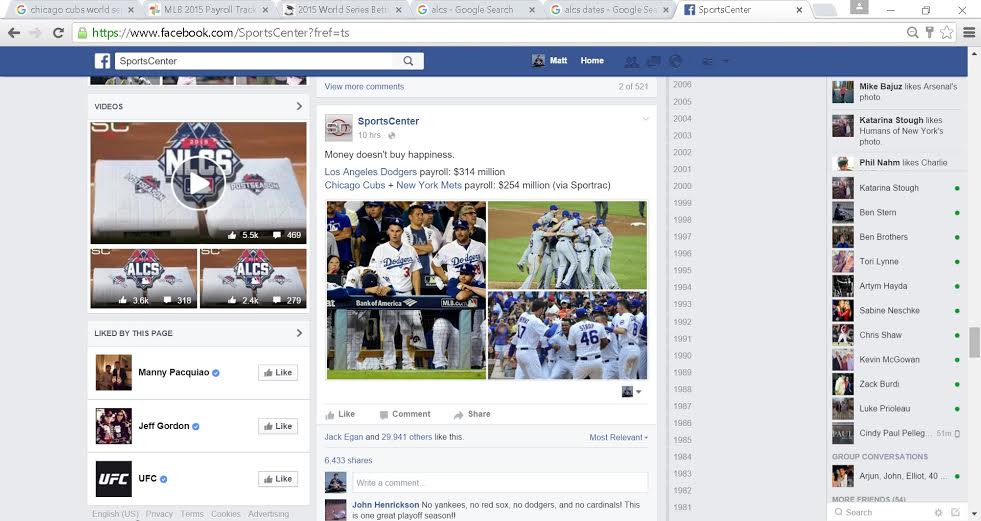
Task: Open John Henrickson commenter name
Action: [385, 505]
